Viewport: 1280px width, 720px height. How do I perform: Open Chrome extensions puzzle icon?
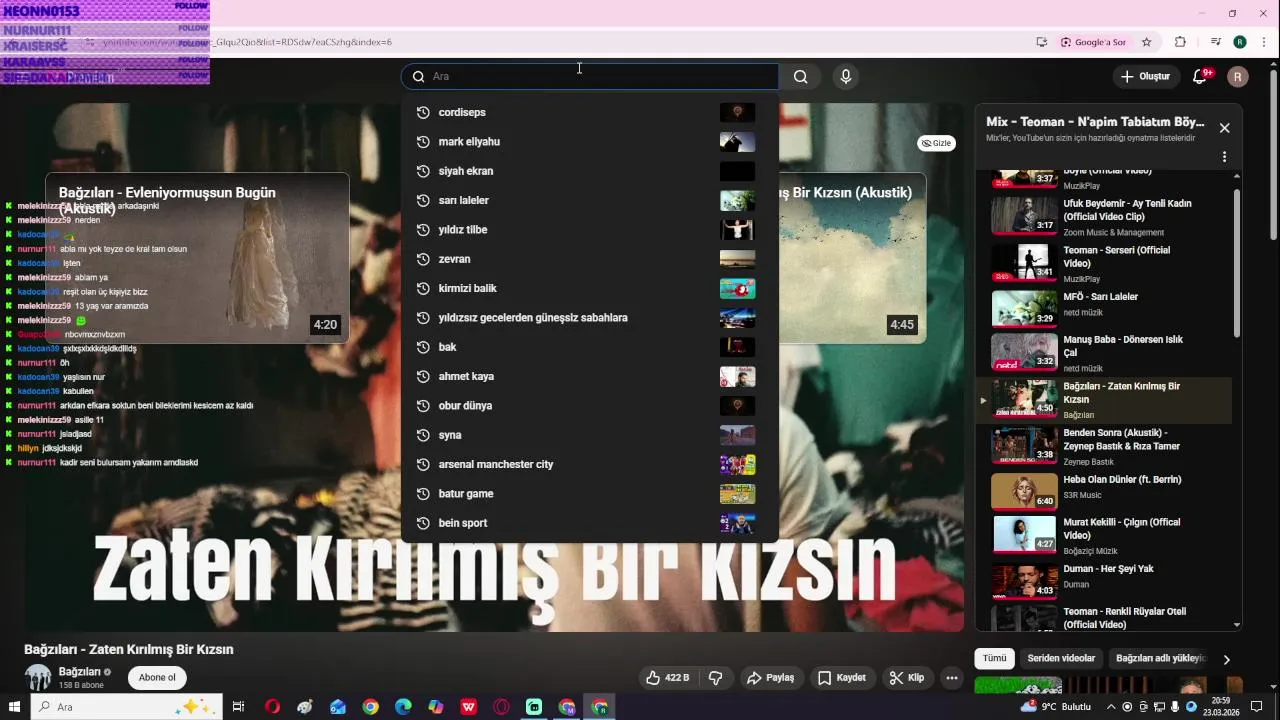tap(1180, 42)
